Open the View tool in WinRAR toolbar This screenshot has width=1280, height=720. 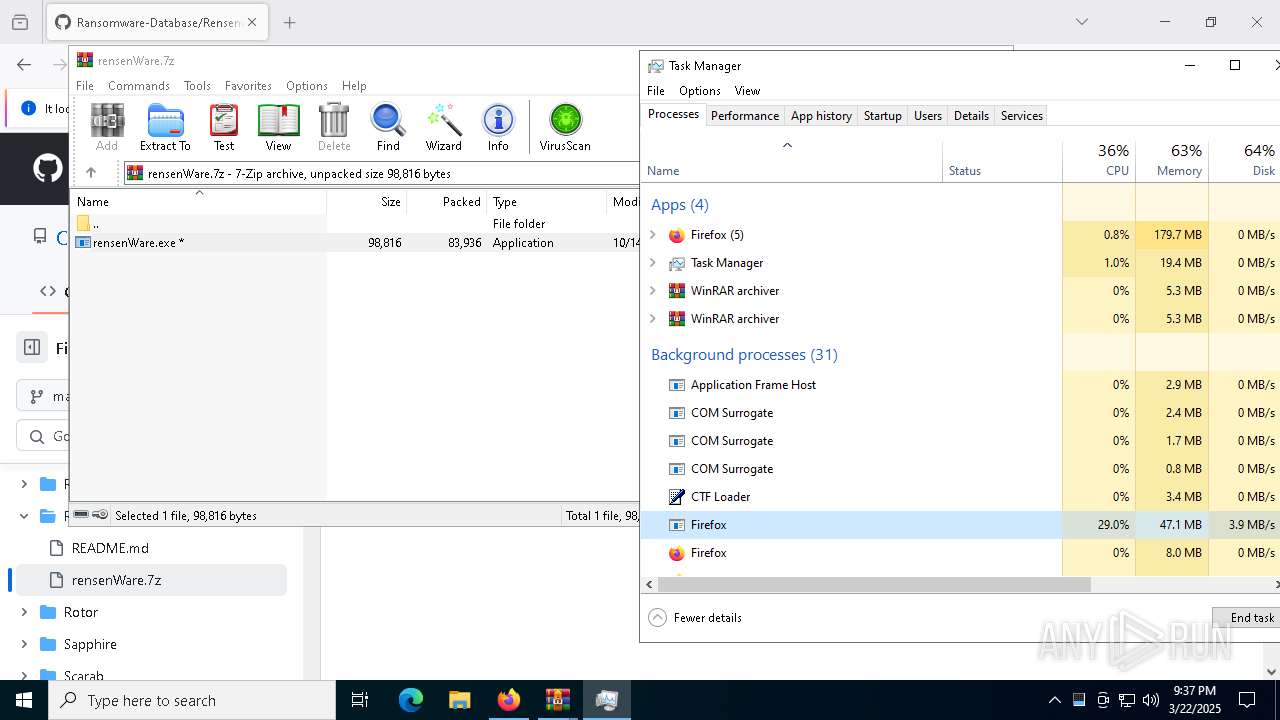[x=278, y=127]
